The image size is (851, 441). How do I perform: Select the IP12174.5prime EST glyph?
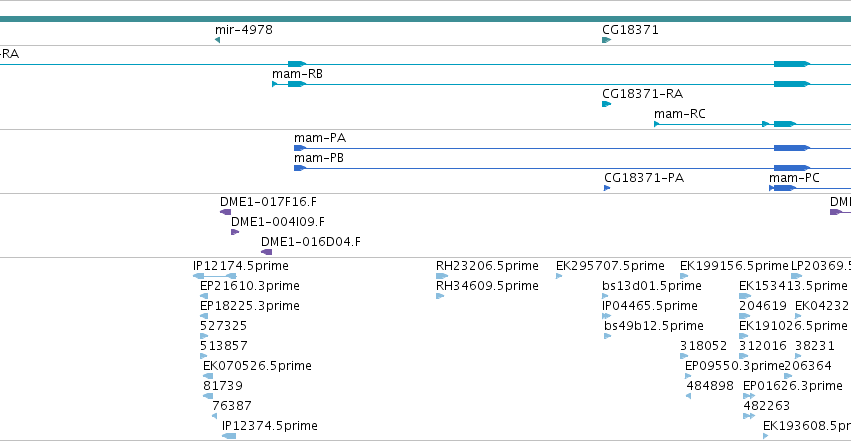coord(214,276)
